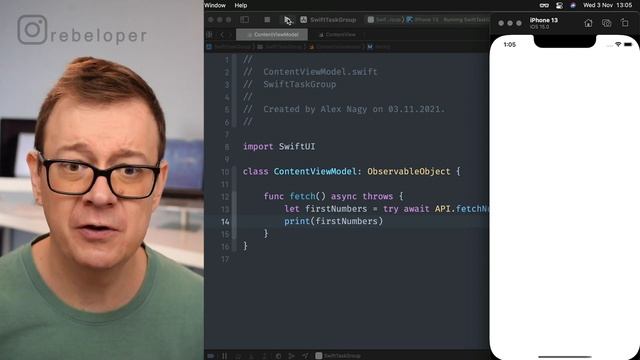This screenshot has width=640, height=360.
Task: Open the Window menu
Action: tap(215, 5)
